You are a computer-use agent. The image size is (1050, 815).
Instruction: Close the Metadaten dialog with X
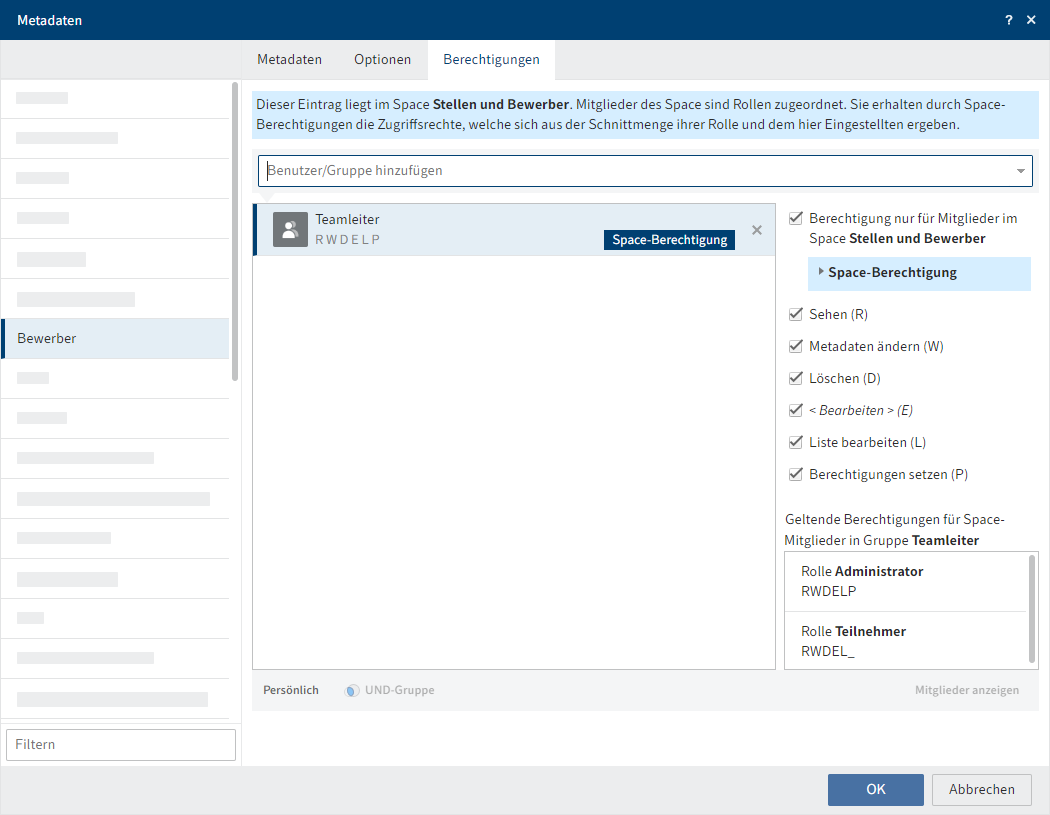tap(1031, 20)
